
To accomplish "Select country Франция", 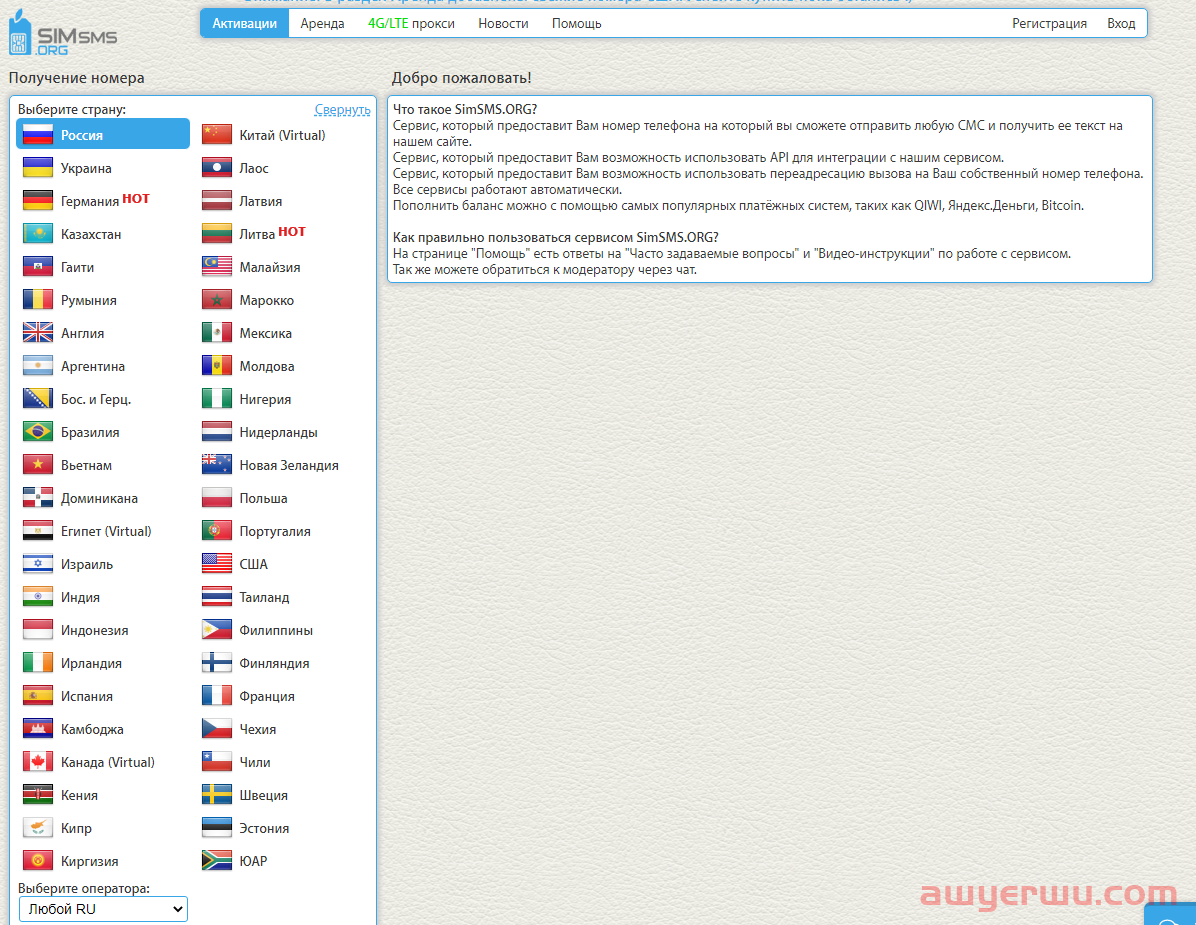I will [x=267, y=696].
